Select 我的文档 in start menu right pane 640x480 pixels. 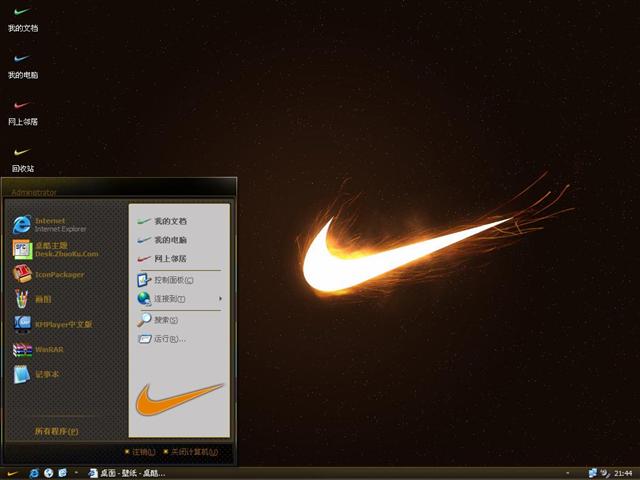tap(162, 221)
